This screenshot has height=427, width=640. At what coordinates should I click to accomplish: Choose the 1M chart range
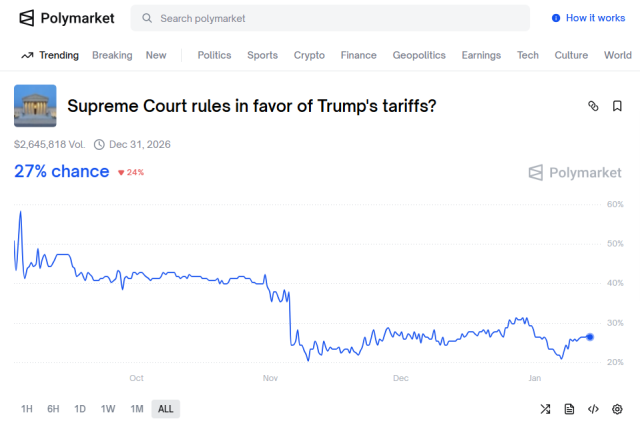click(137, 409)
